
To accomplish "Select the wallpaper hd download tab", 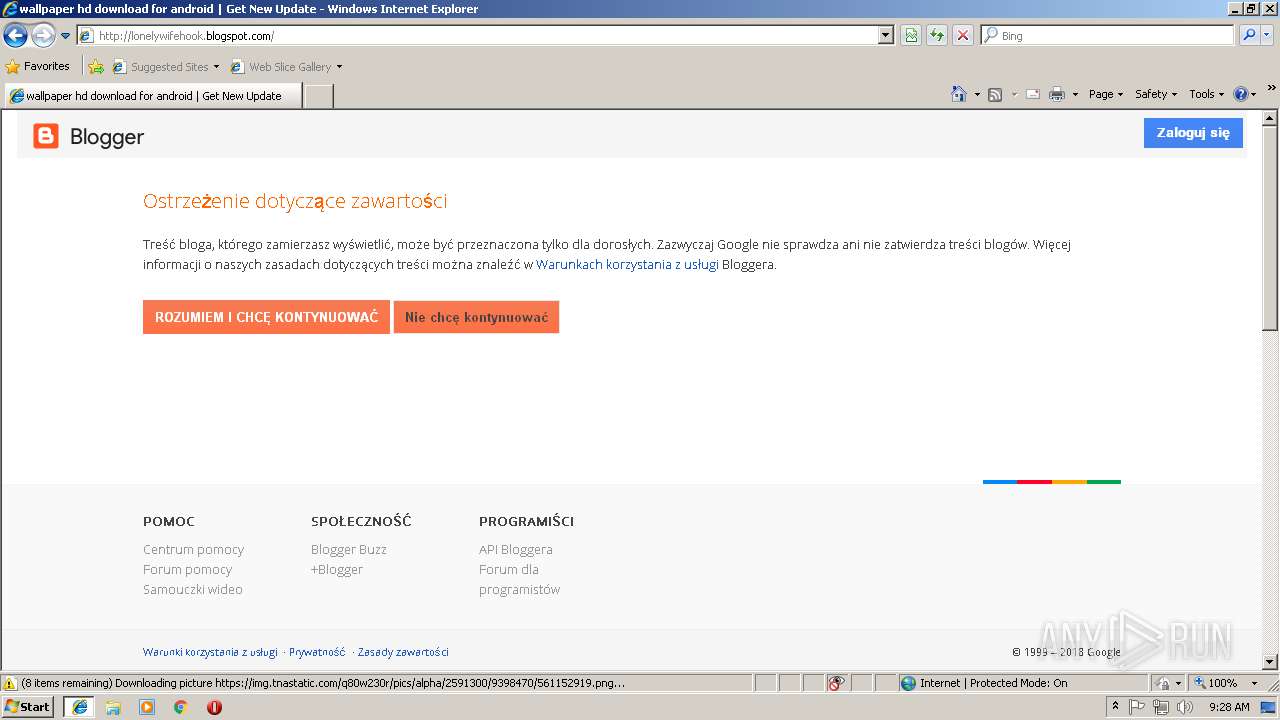I will (153, 96).
